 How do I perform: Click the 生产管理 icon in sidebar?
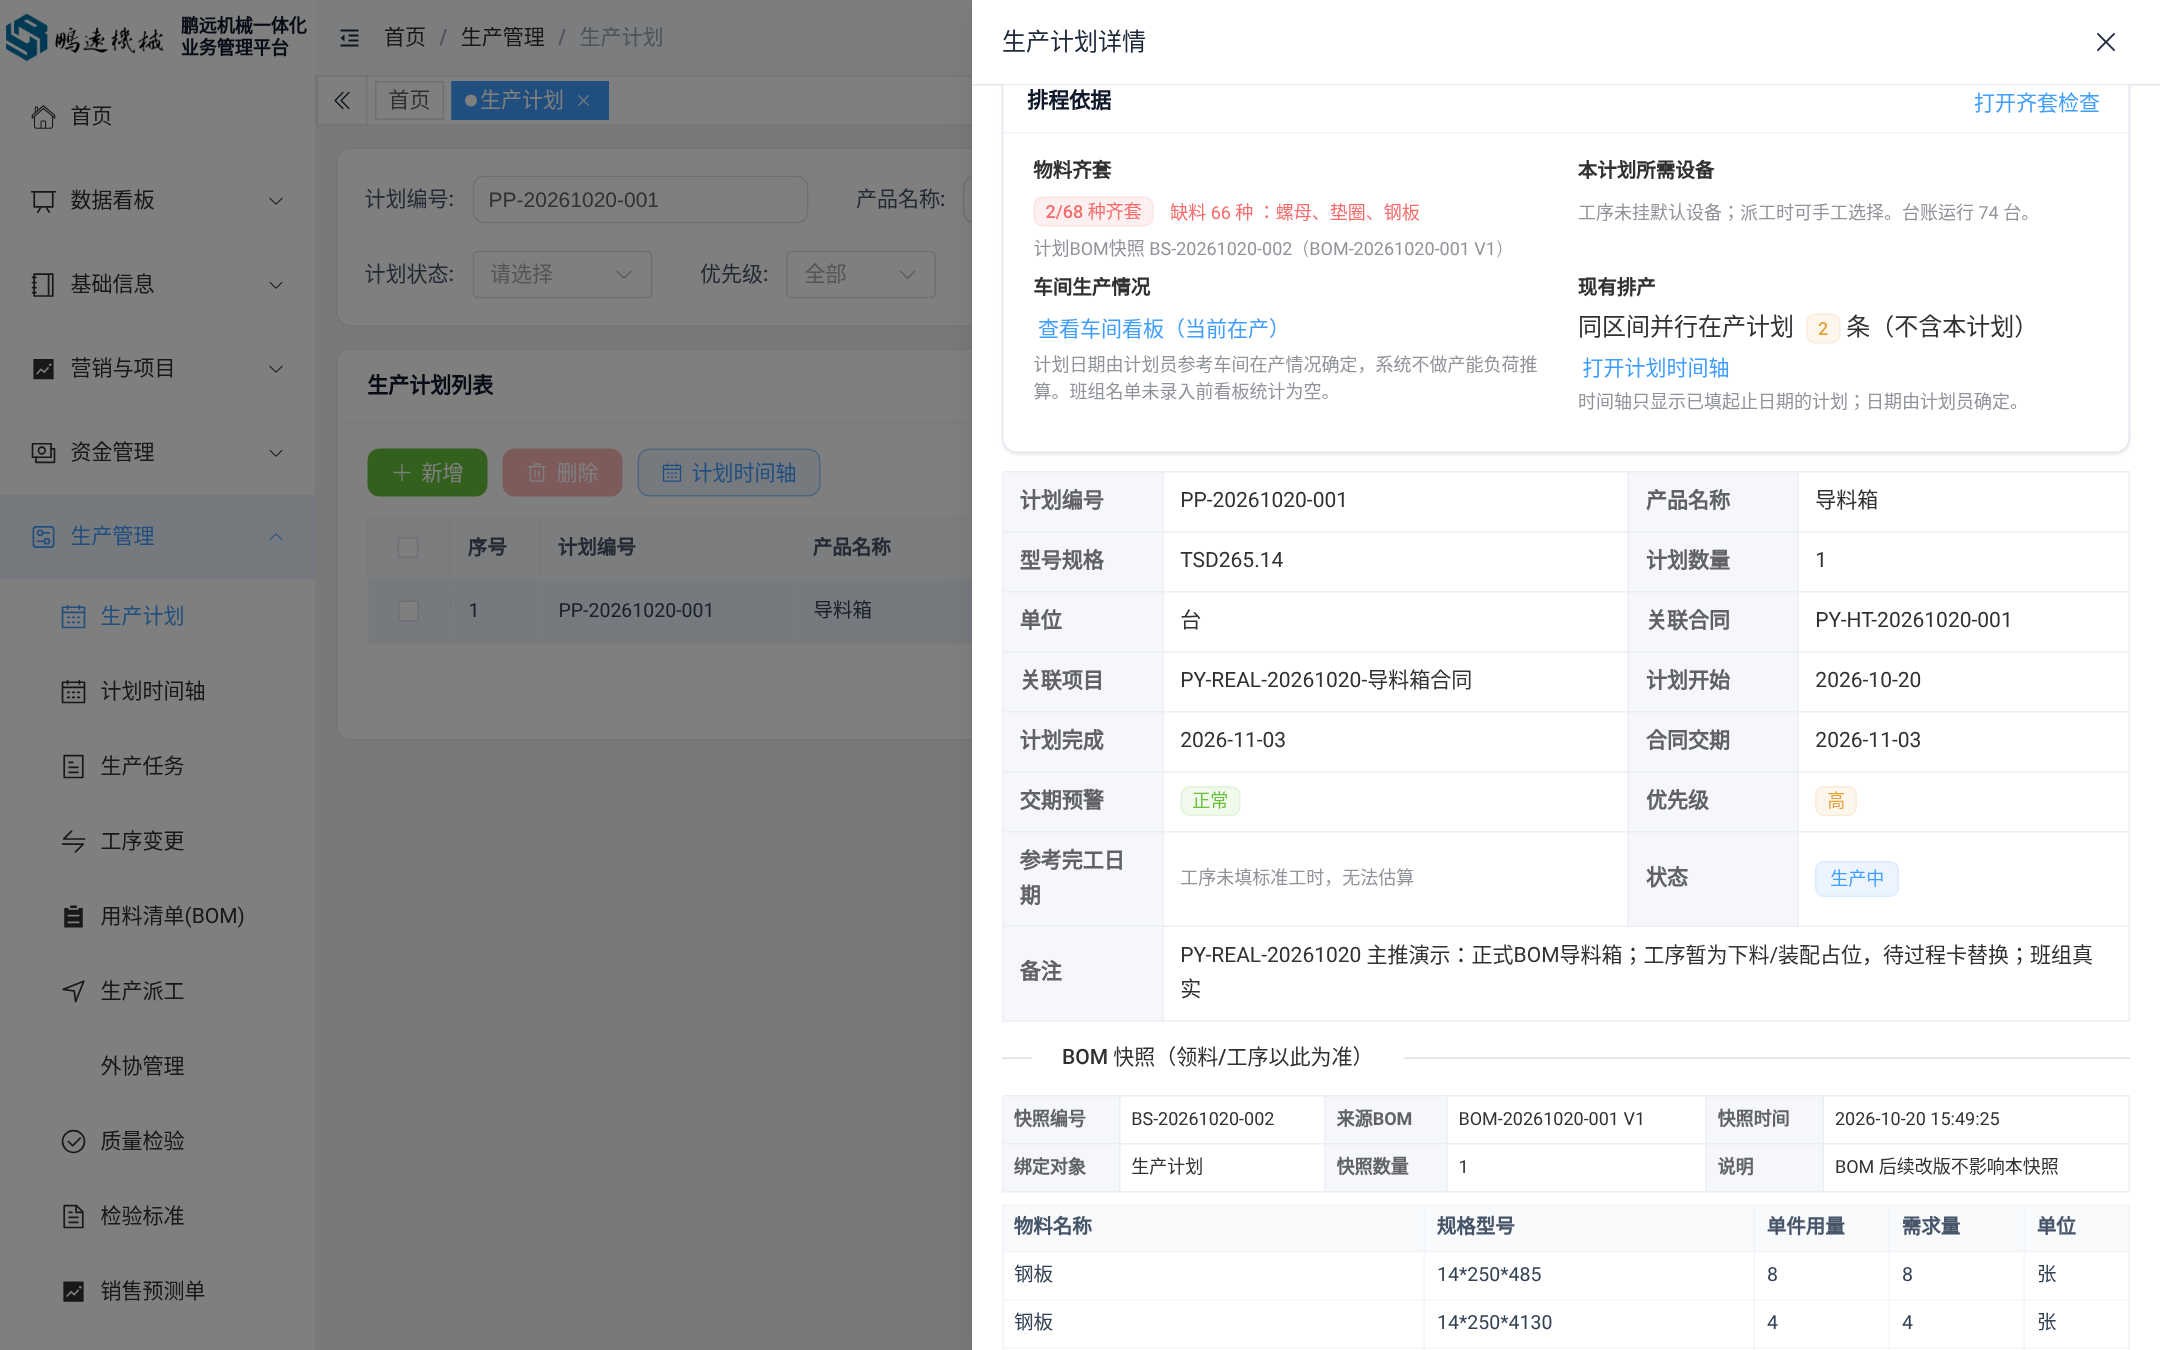pyautogui.click(x=43, y=536)
